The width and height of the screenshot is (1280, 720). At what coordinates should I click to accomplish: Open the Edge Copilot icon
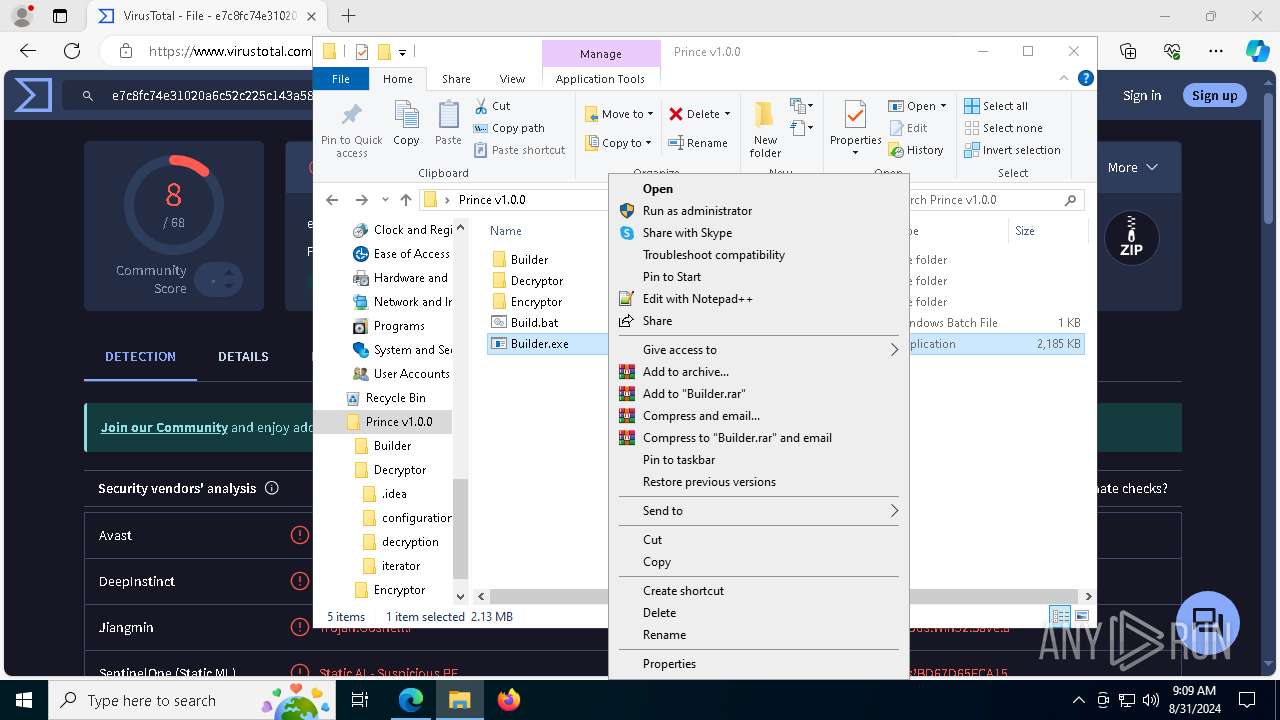tap(1257, 51)
